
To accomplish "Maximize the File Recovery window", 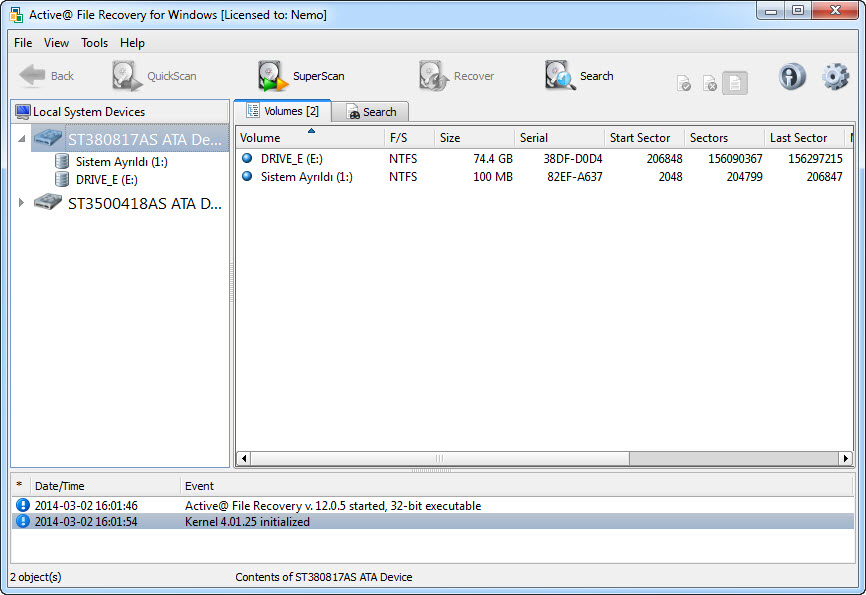I will point(798,10).
